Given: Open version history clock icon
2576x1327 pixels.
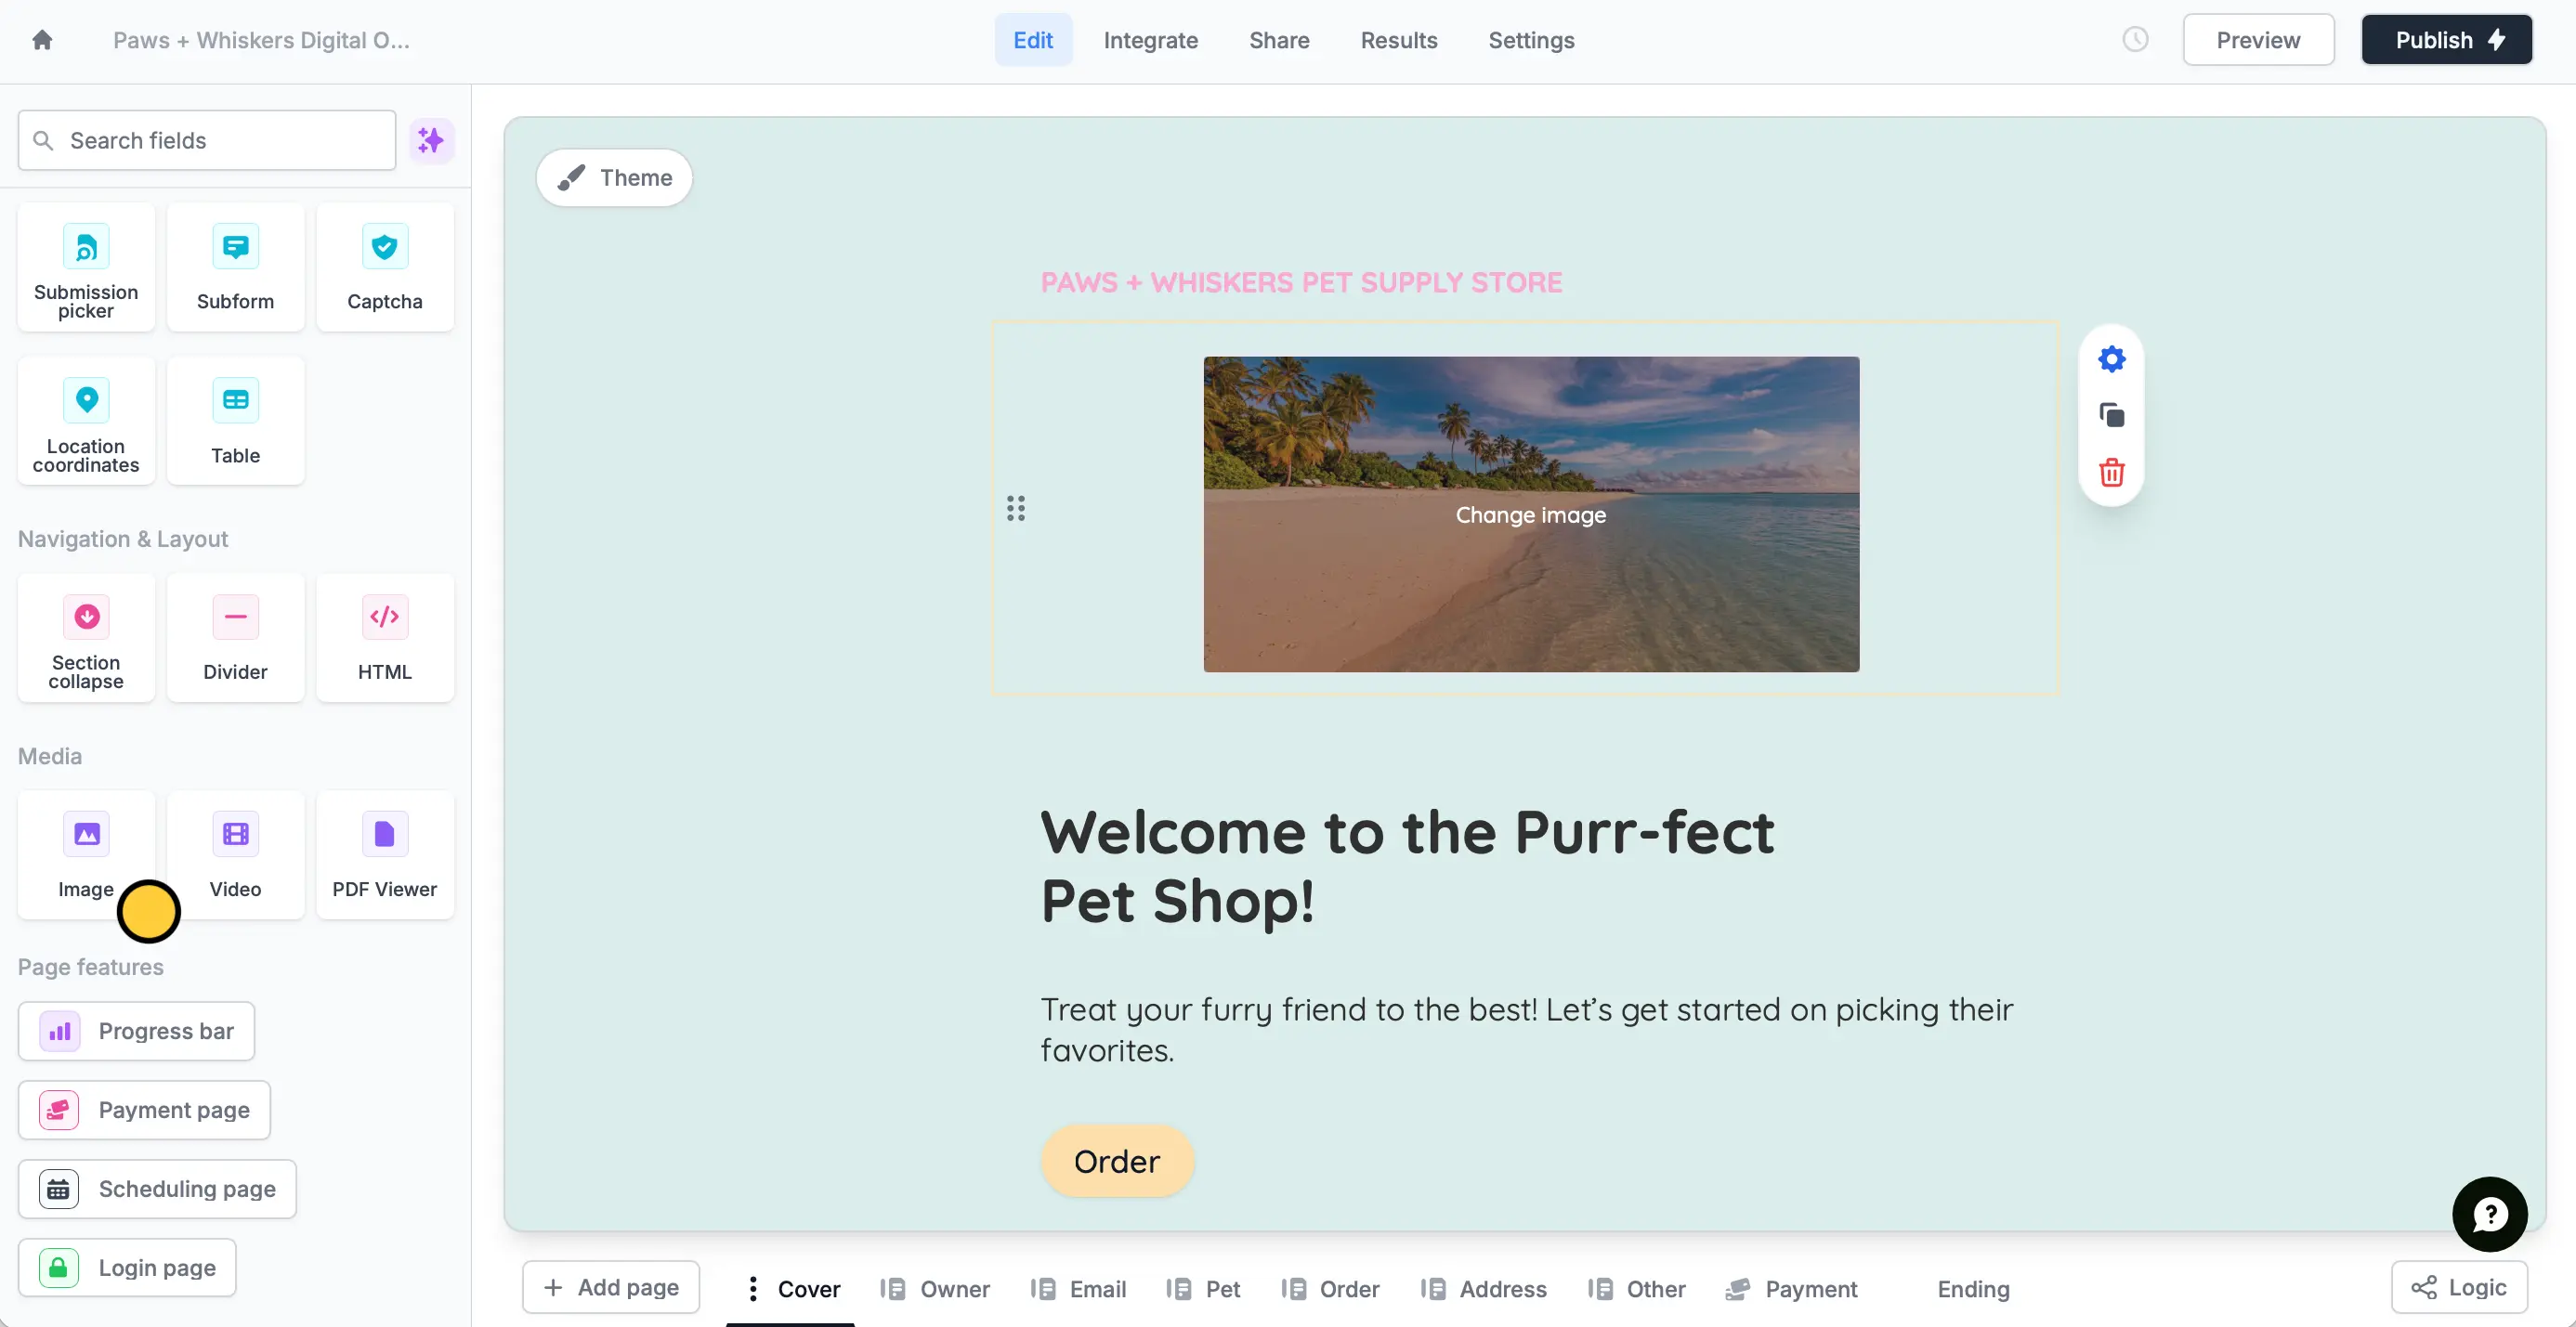Looking at the screenshot, I should tap(2135, 40).
